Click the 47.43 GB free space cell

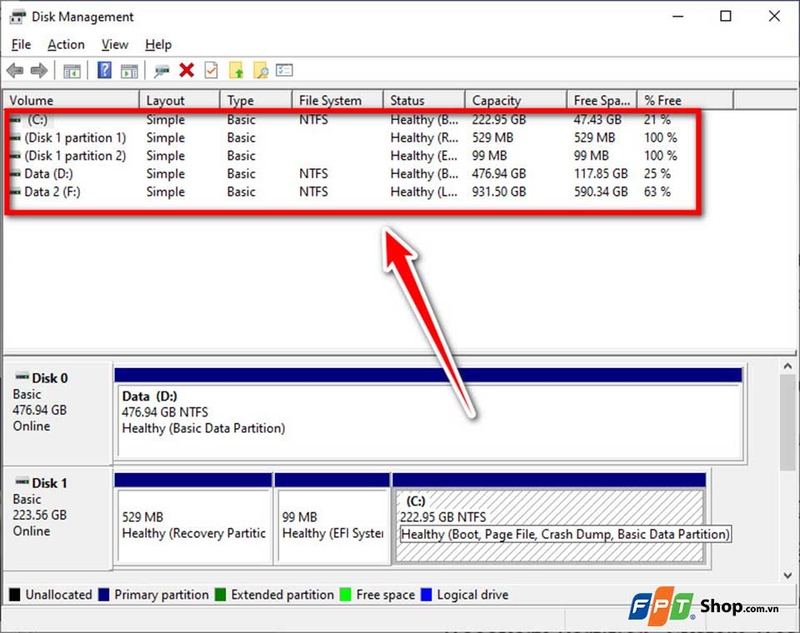tap(597, 120)
